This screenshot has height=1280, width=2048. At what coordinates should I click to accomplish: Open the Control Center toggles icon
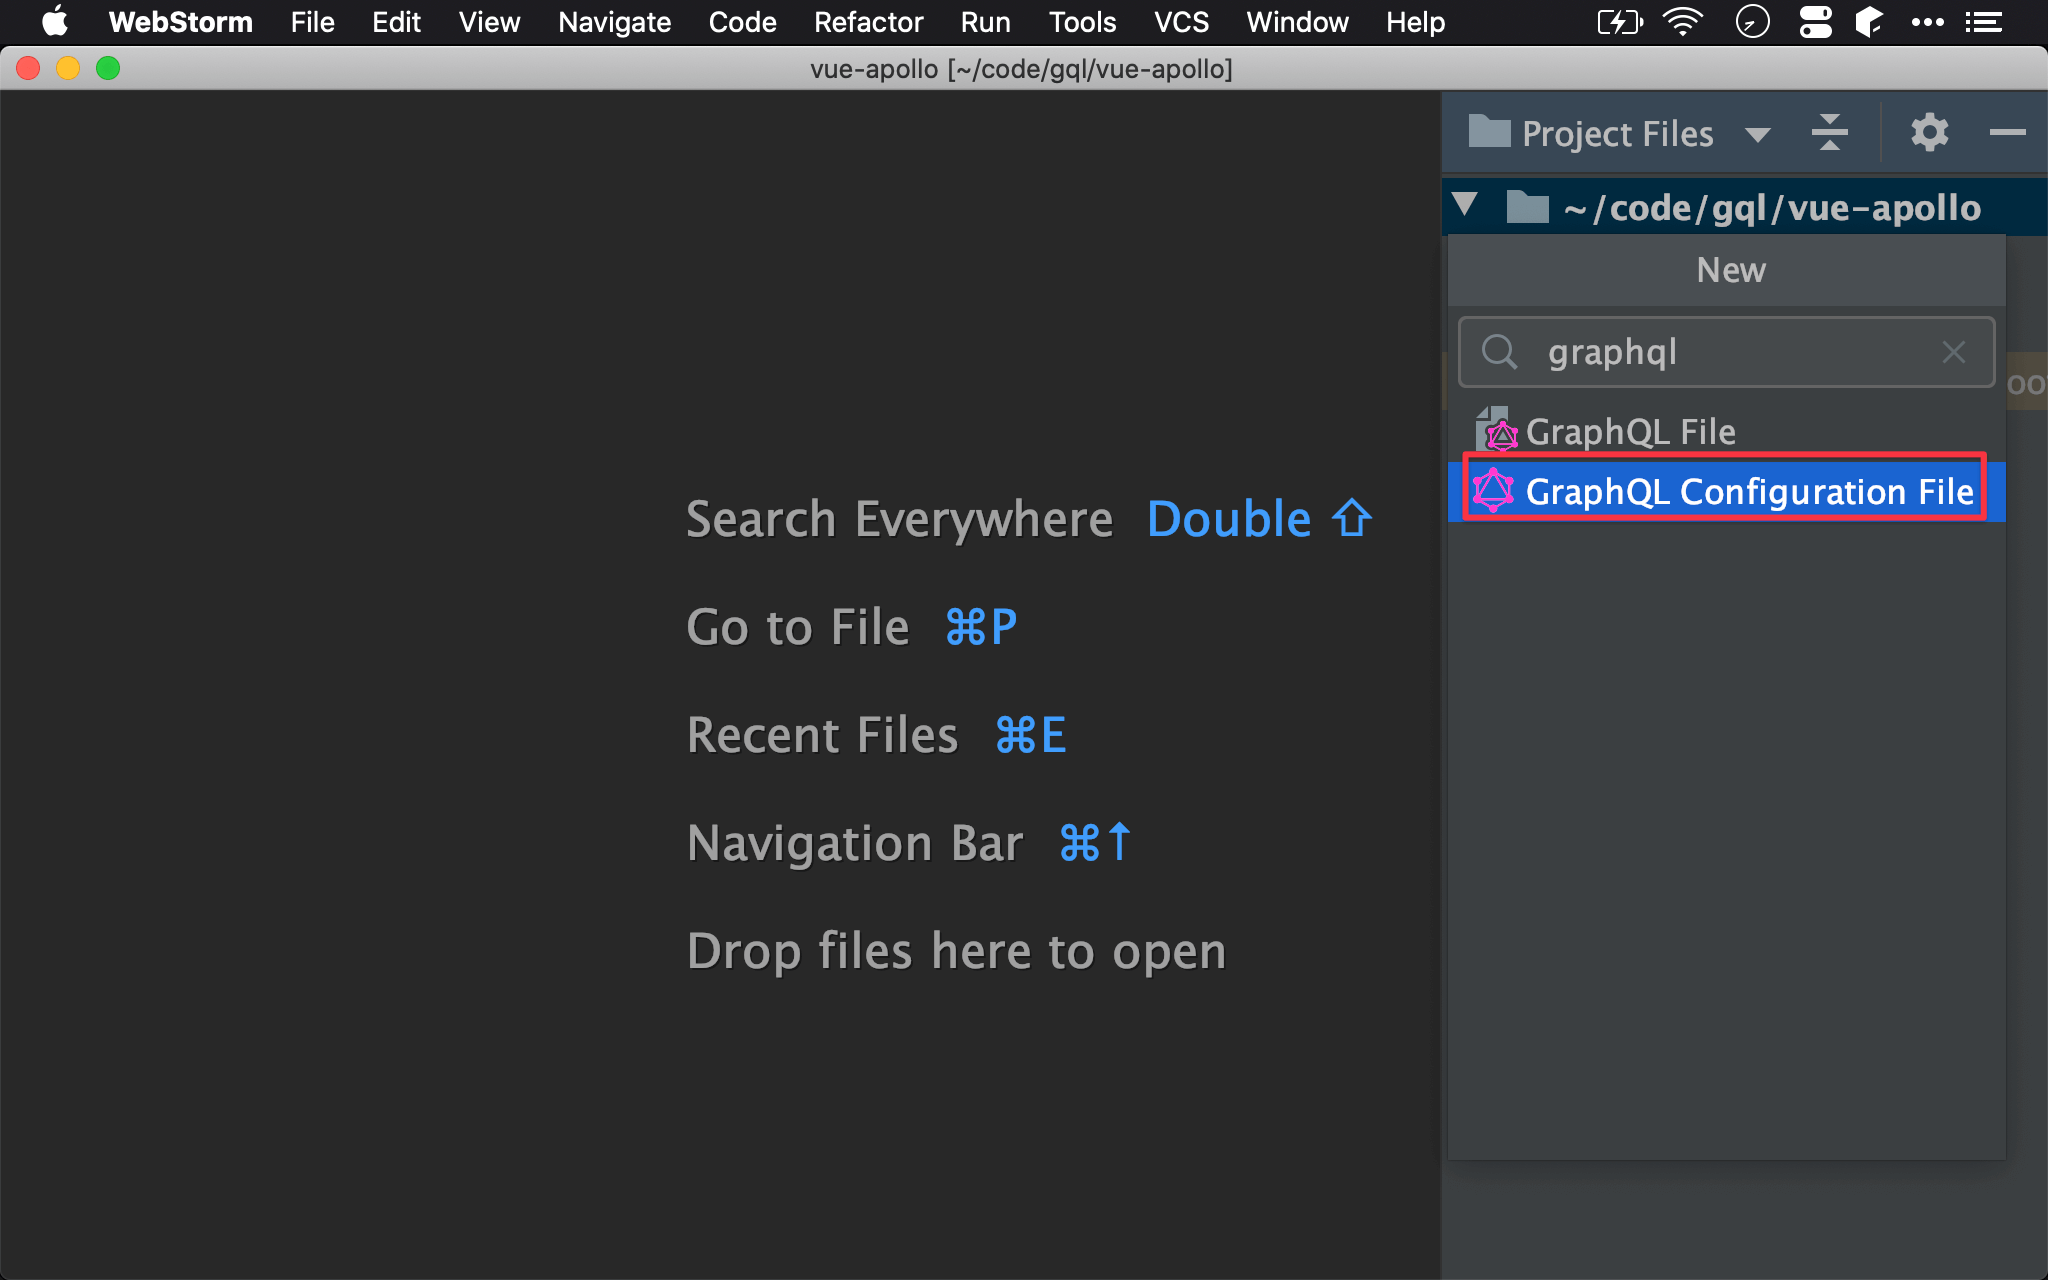[x=1815, y=22]
